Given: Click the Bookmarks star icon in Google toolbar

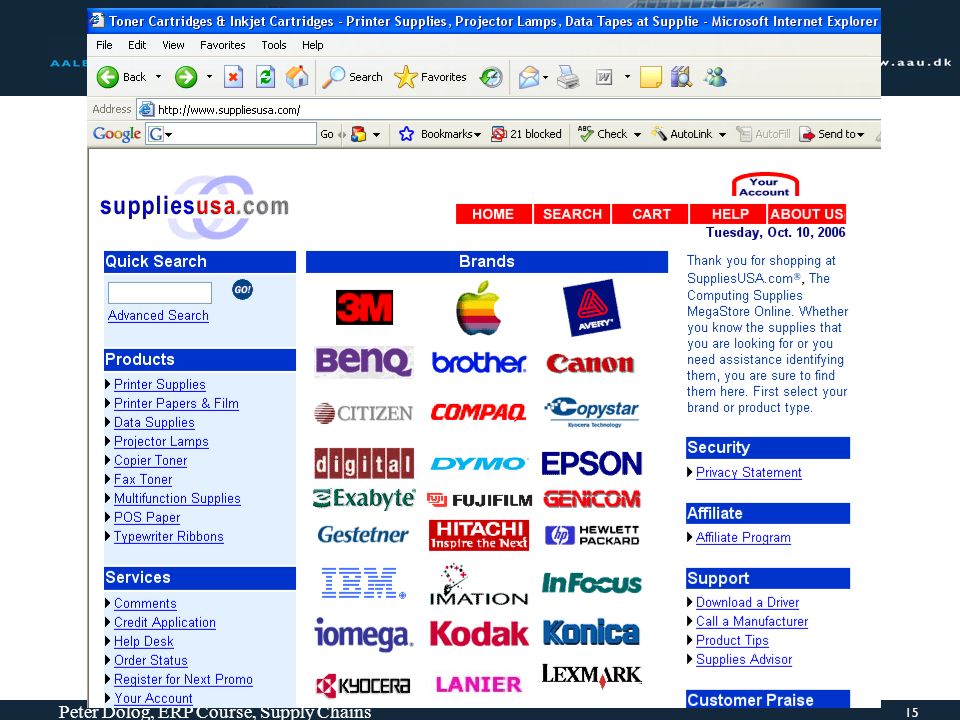Looking at the screenshot, I should tap(406, 134).
